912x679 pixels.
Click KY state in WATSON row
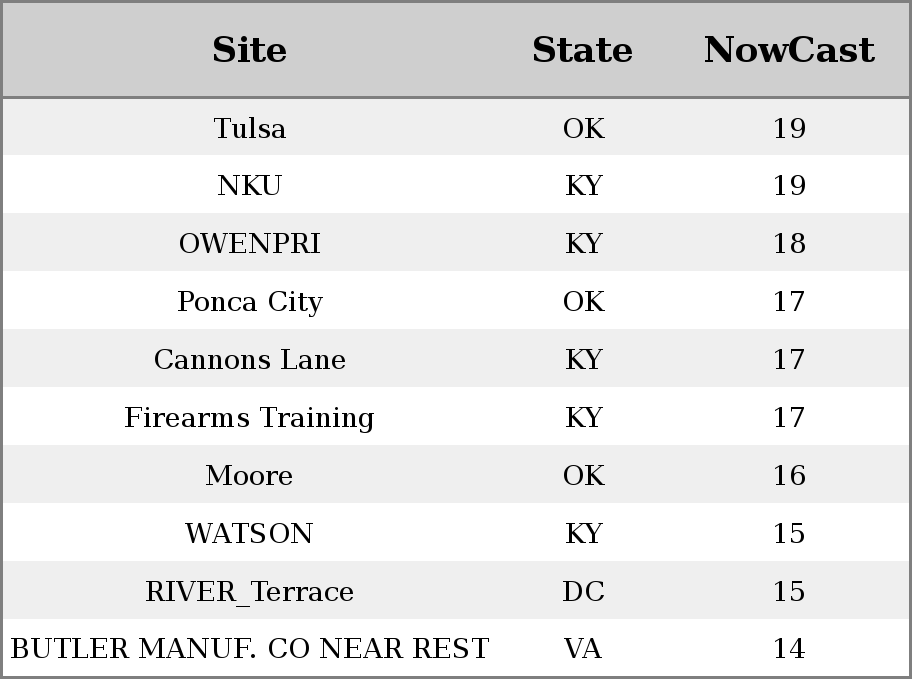click(x=583, y=533)
